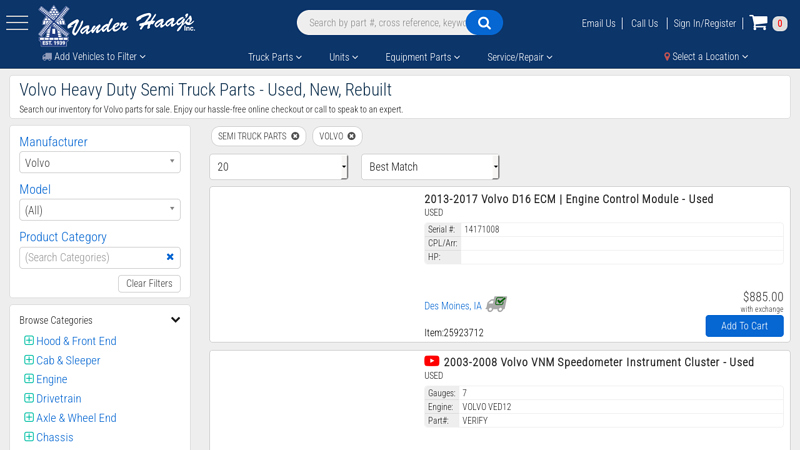Screen dimensions: 800x450
Task: Click the Item:25923712 text
Action: (454, 333)
